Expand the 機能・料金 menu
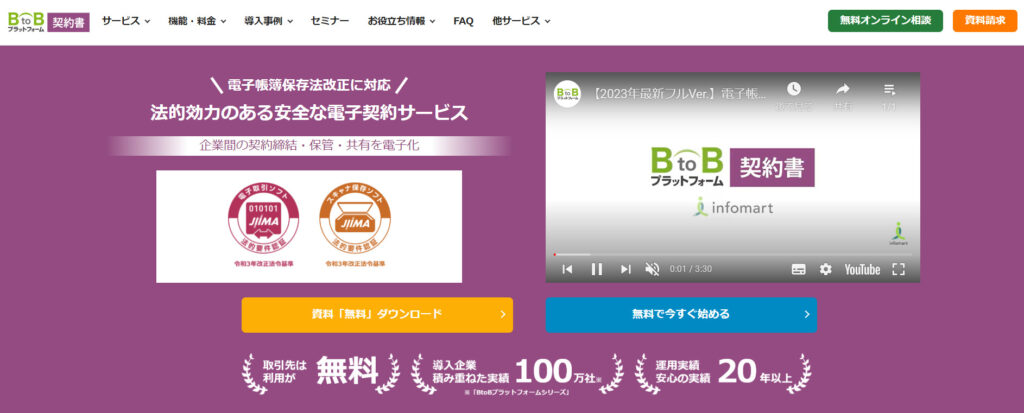The image size is (1024, 413). pos(197,21)
